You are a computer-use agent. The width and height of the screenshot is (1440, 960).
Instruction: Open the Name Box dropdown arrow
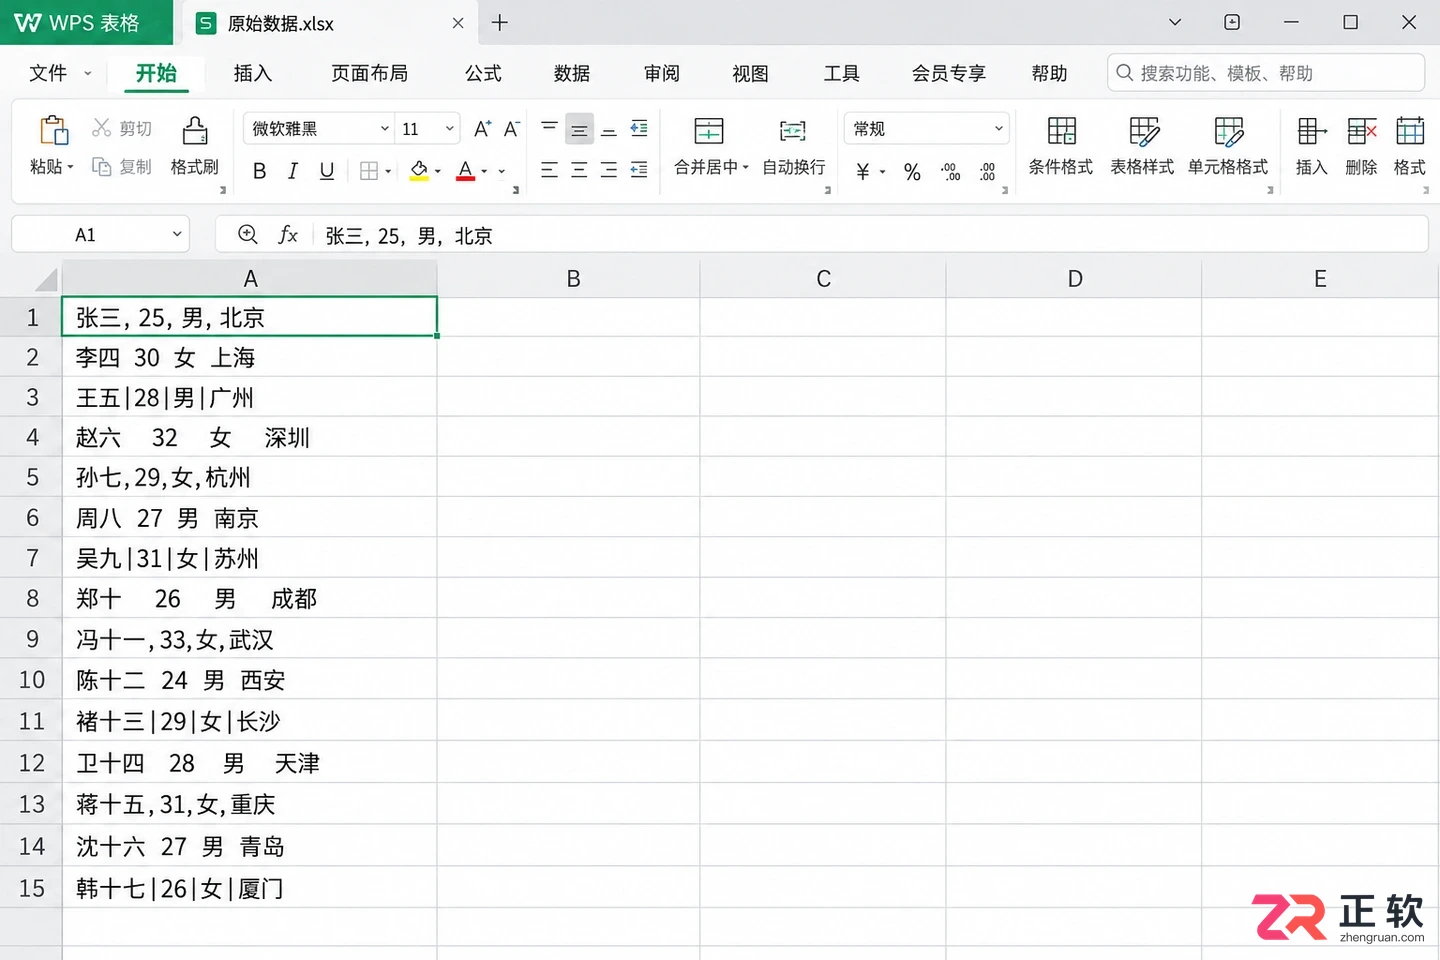177,234
